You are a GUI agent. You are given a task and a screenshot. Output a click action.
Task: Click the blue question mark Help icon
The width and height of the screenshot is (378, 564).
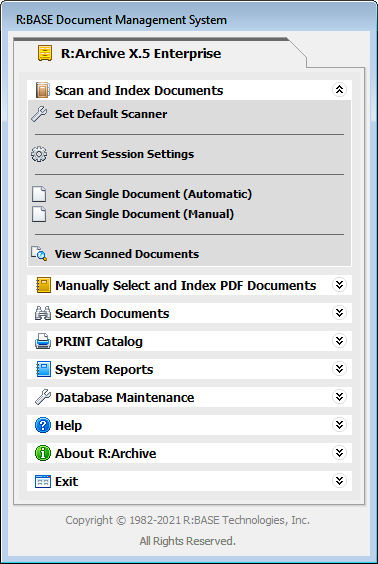[x=43, y=425]
